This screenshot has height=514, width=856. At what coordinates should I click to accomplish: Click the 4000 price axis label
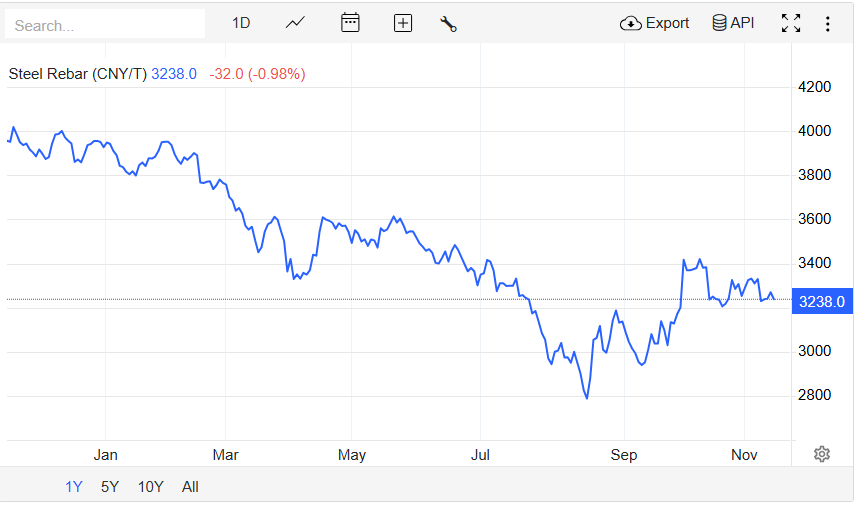(x=814, y=131)
